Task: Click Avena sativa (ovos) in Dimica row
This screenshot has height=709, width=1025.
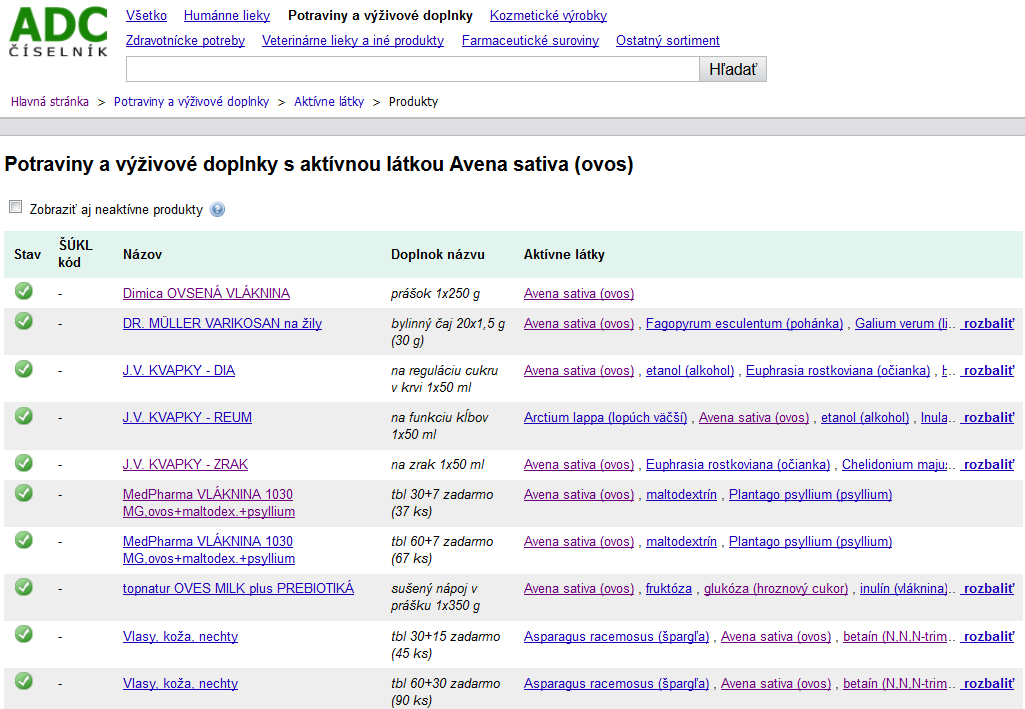Action: pos(579,293)
